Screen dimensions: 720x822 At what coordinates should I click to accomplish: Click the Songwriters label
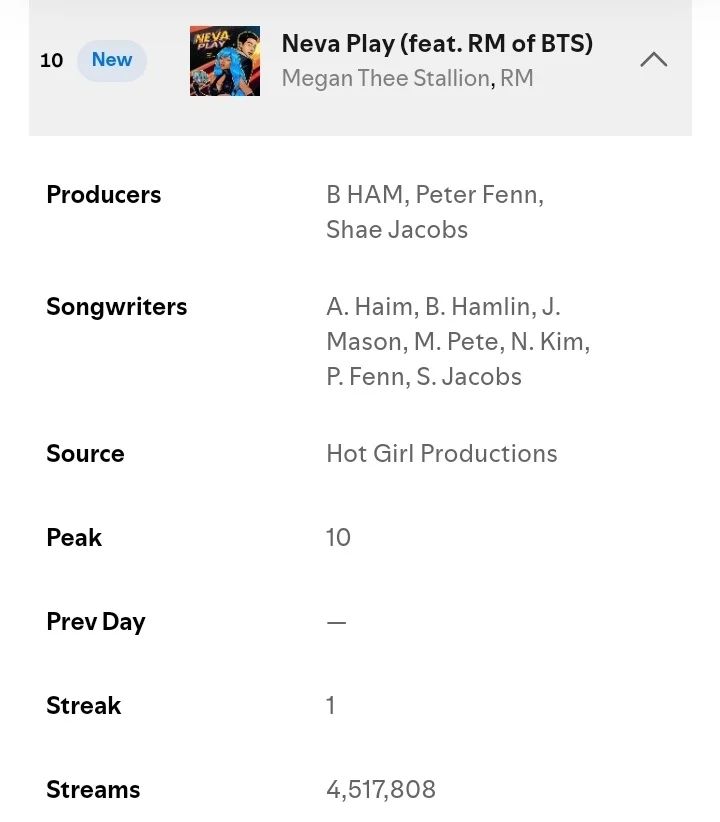pyautogui.click(x=116, y=307)
